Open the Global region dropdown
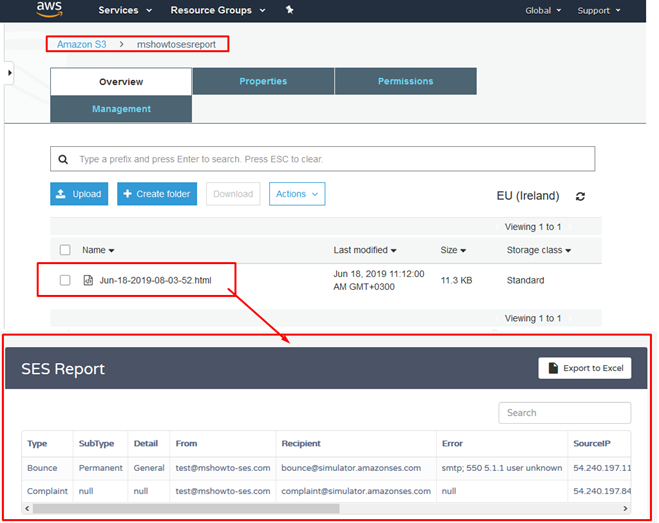659x523 pixels. (543, 11)
